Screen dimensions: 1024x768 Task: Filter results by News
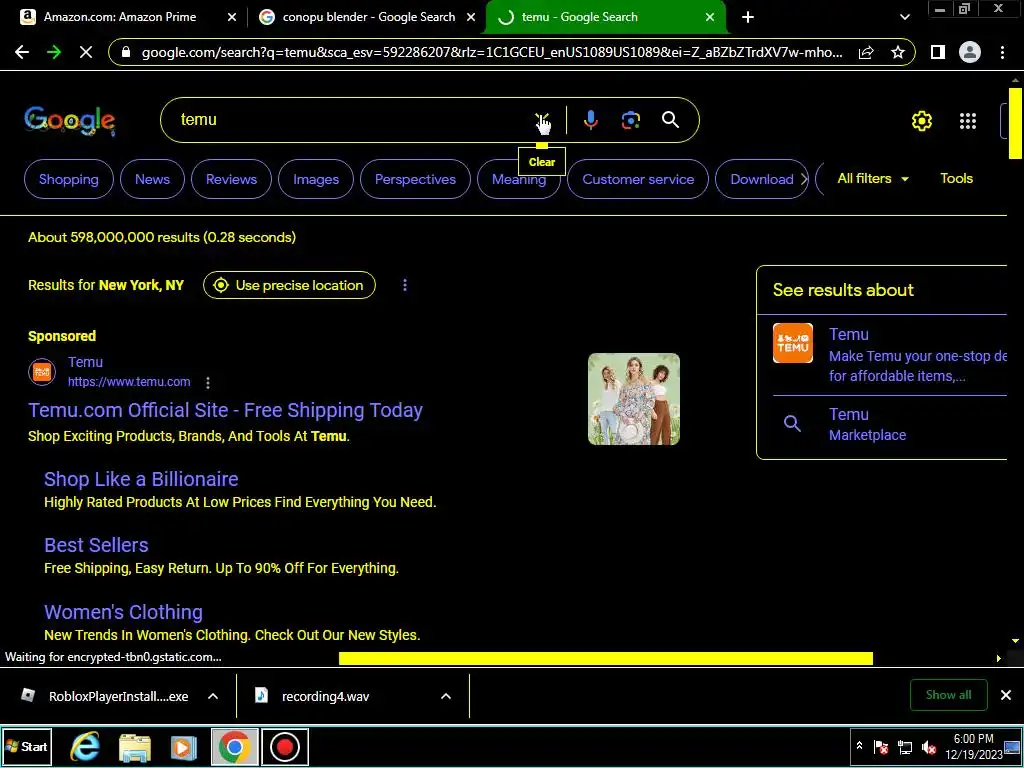[x=152, y=179]
